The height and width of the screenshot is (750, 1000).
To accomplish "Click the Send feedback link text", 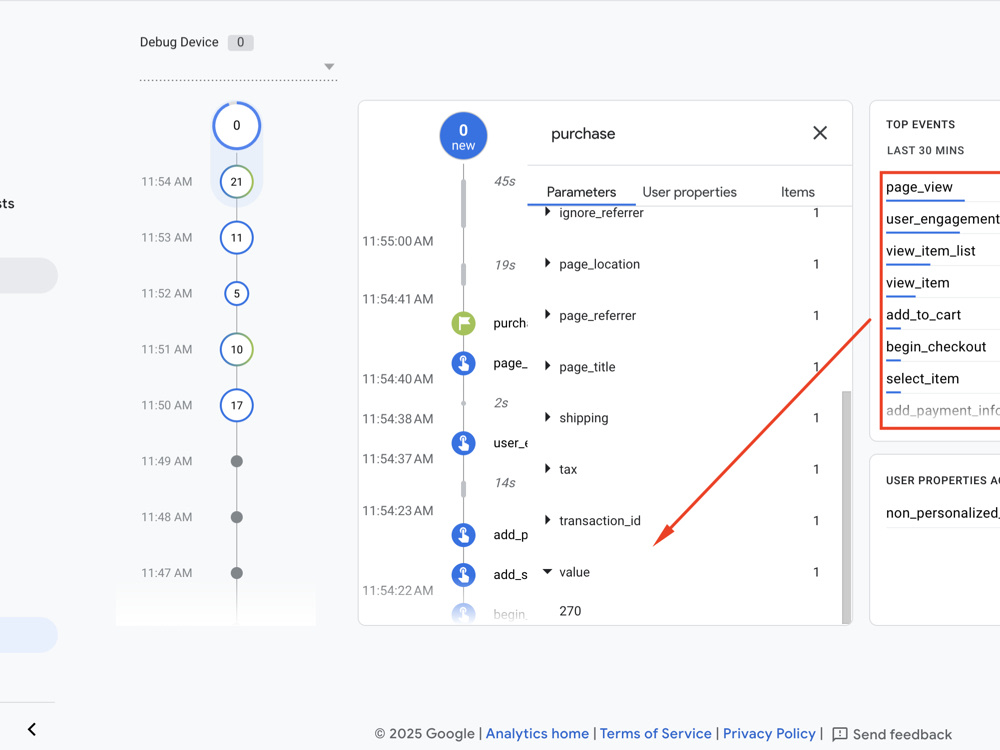I will (x=902, y=734).
